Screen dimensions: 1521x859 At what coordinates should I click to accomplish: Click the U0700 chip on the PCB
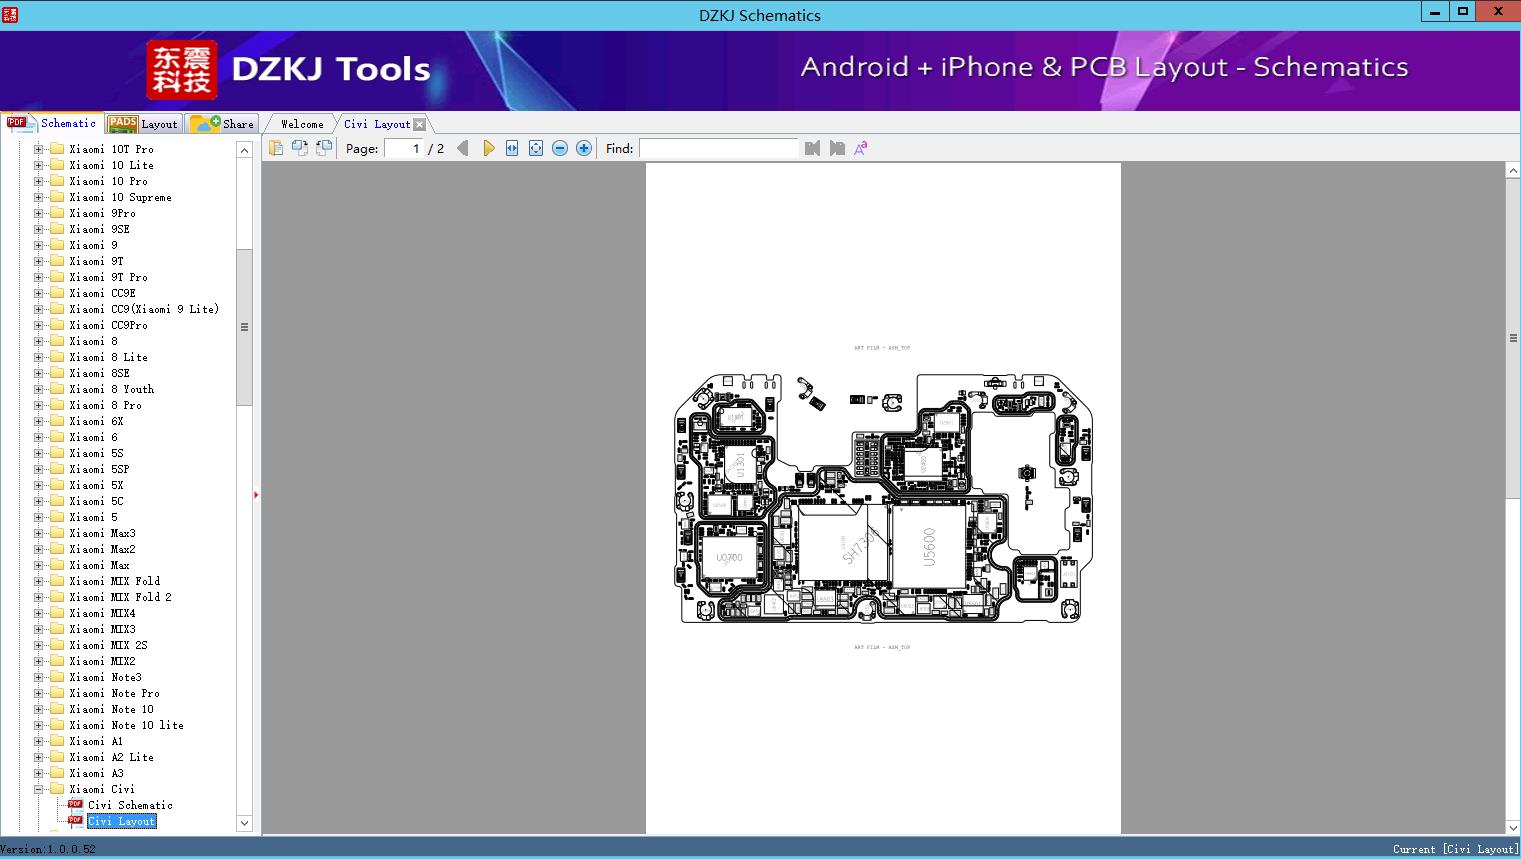click(729, 557)
